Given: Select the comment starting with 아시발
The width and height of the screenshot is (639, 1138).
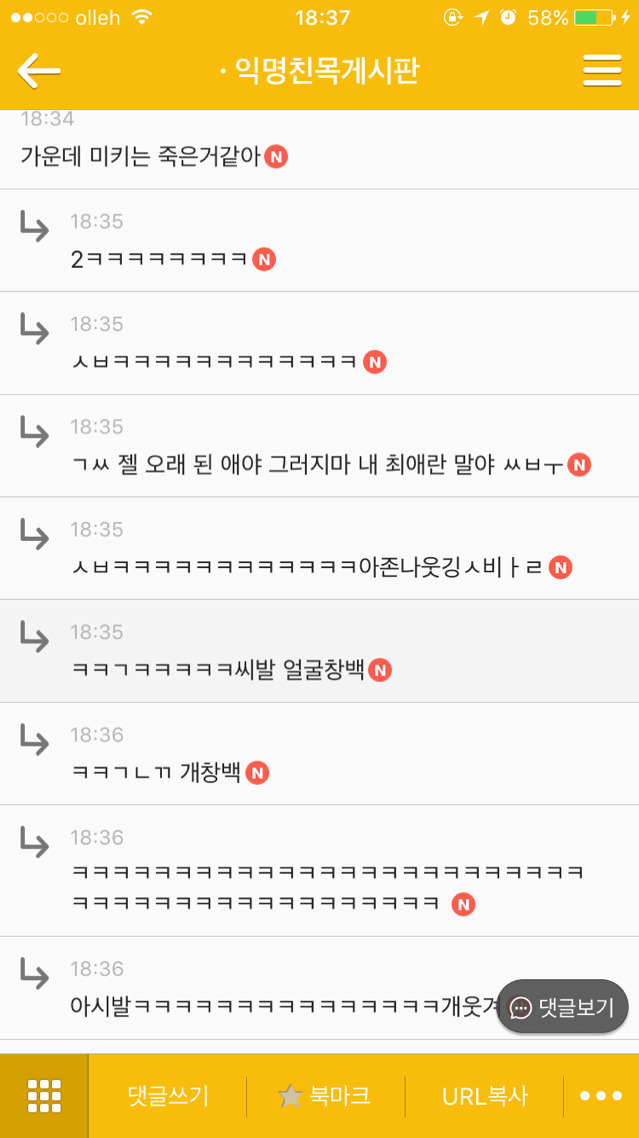Looking at the screenshot, I should pyautogui.click(x=320, y=988).
